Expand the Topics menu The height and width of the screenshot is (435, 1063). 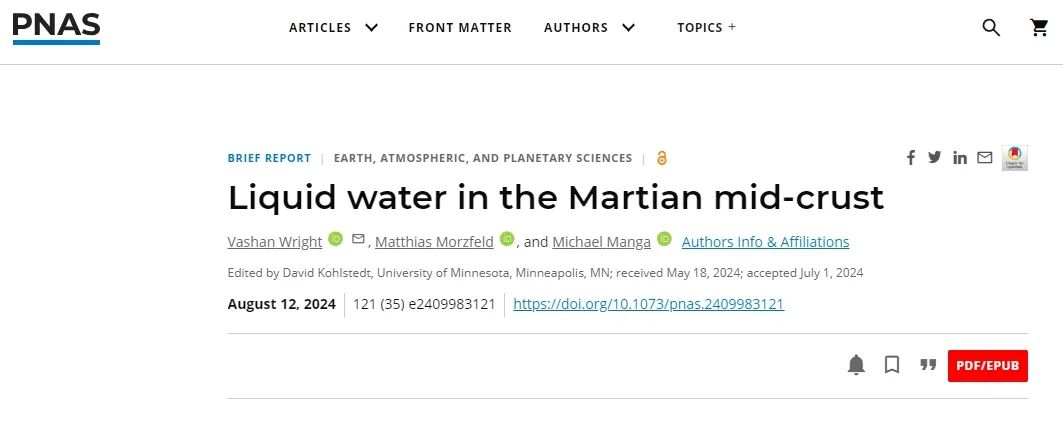click(x=706, y=28)
